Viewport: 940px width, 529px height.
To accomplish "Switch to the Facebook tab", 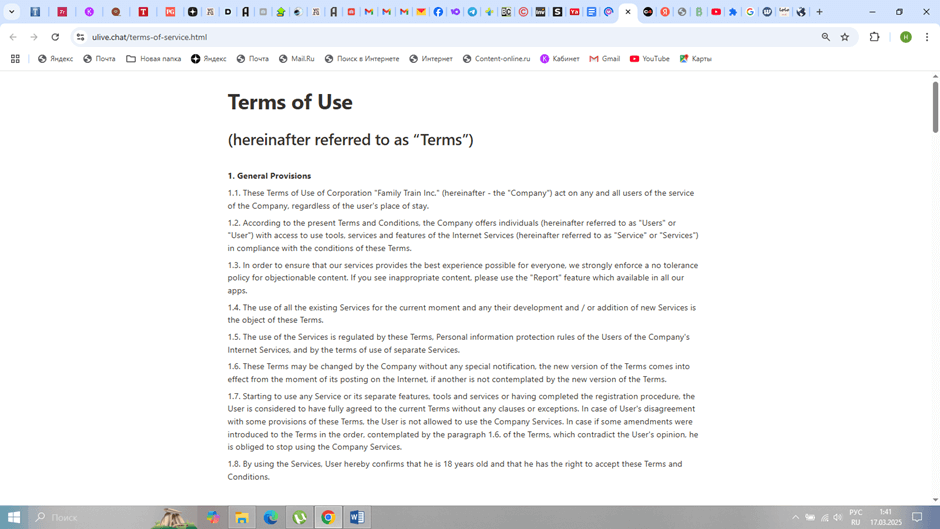I will click(x=438, y=12).
